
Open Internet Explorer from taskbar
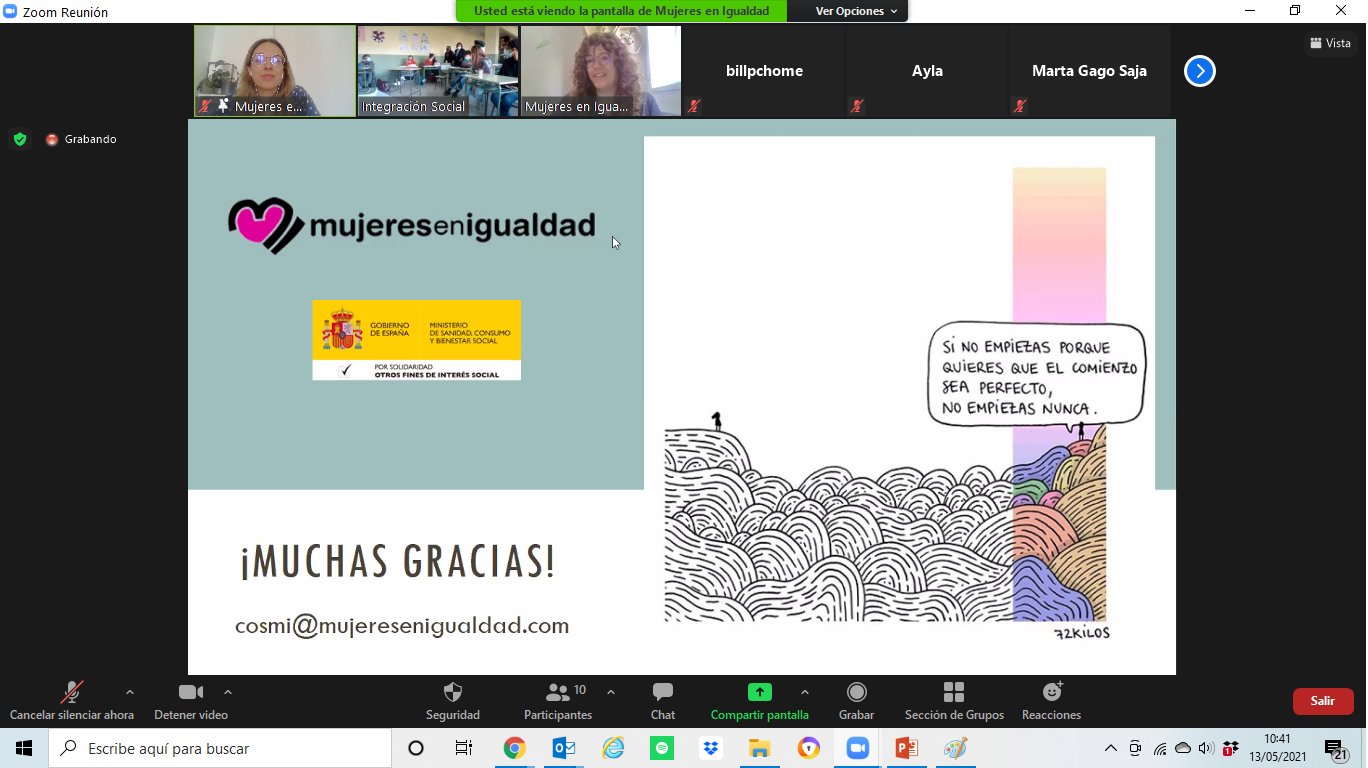point(612,748)
